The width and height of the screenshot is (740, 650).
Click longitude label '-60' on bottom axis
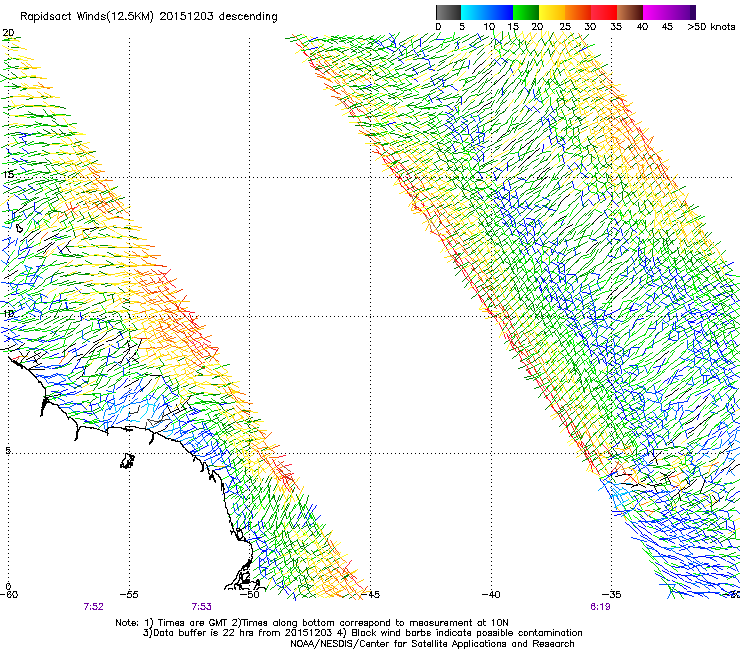click(x=9, y=595)
